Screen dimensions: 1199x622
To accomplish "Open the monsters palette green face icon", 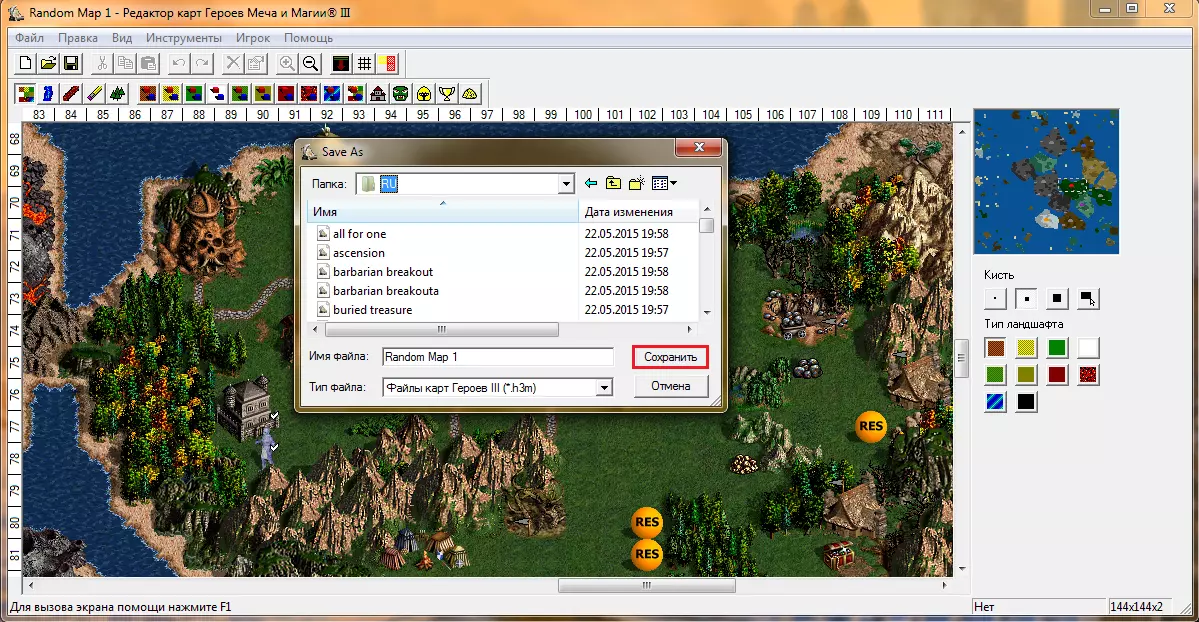I will pos(401,94).
